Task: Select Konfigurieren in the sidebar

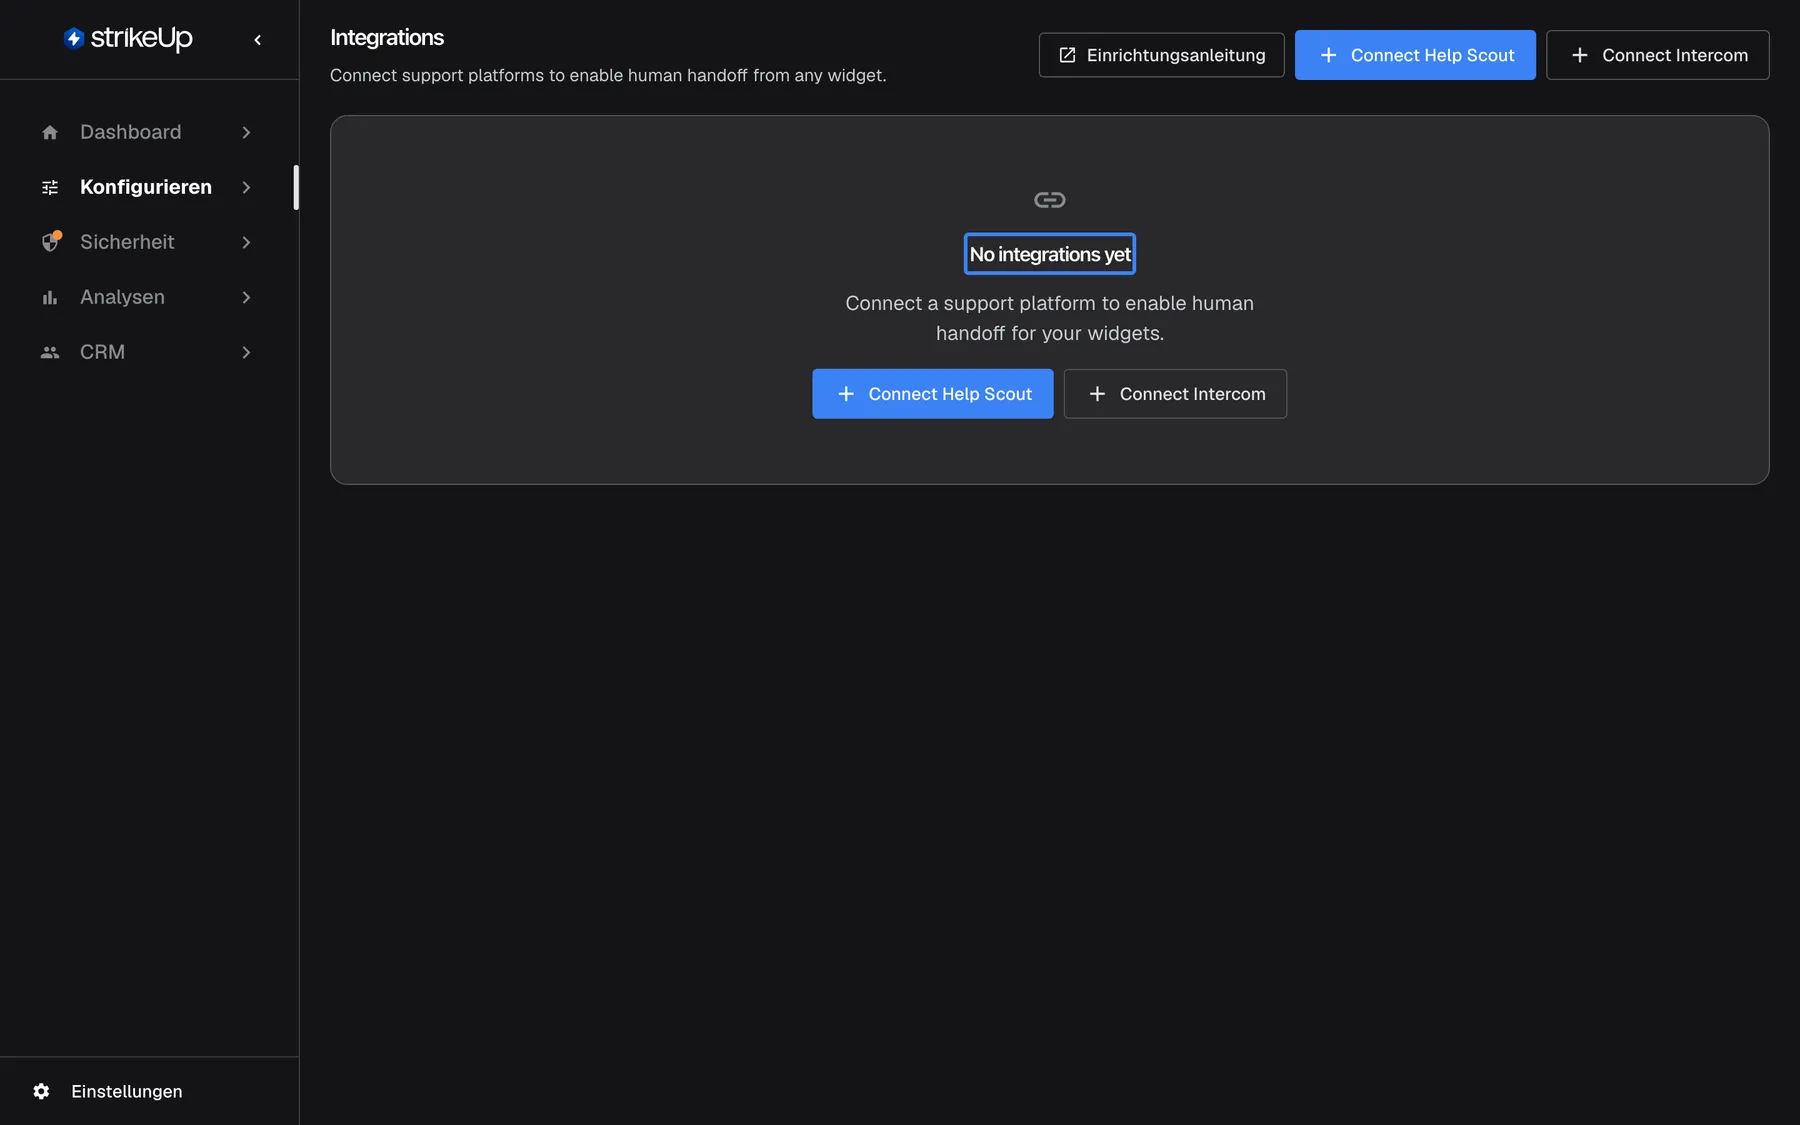Action: [x=147, y=187]
